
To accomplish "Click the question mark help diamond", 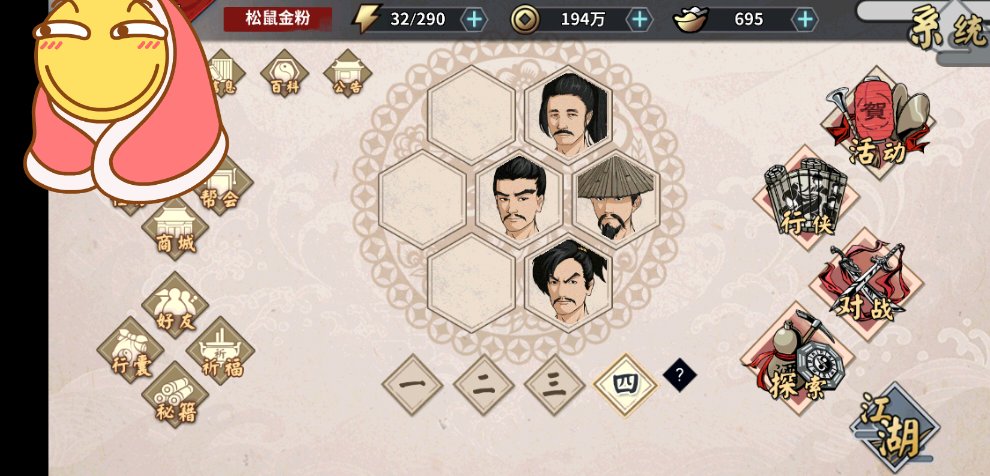I will pos(680,375).
